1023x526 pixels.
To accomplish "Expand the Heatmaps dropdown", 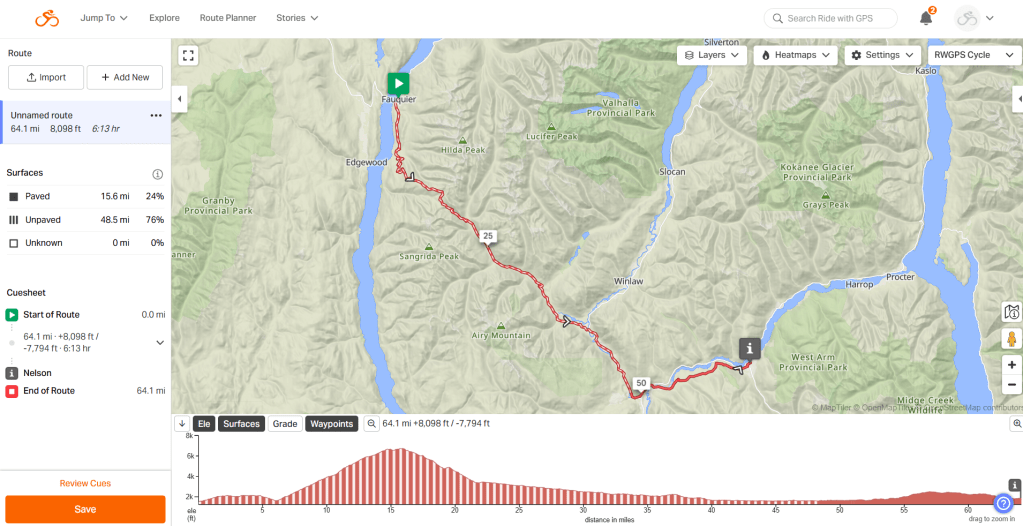I will [796, 55].
